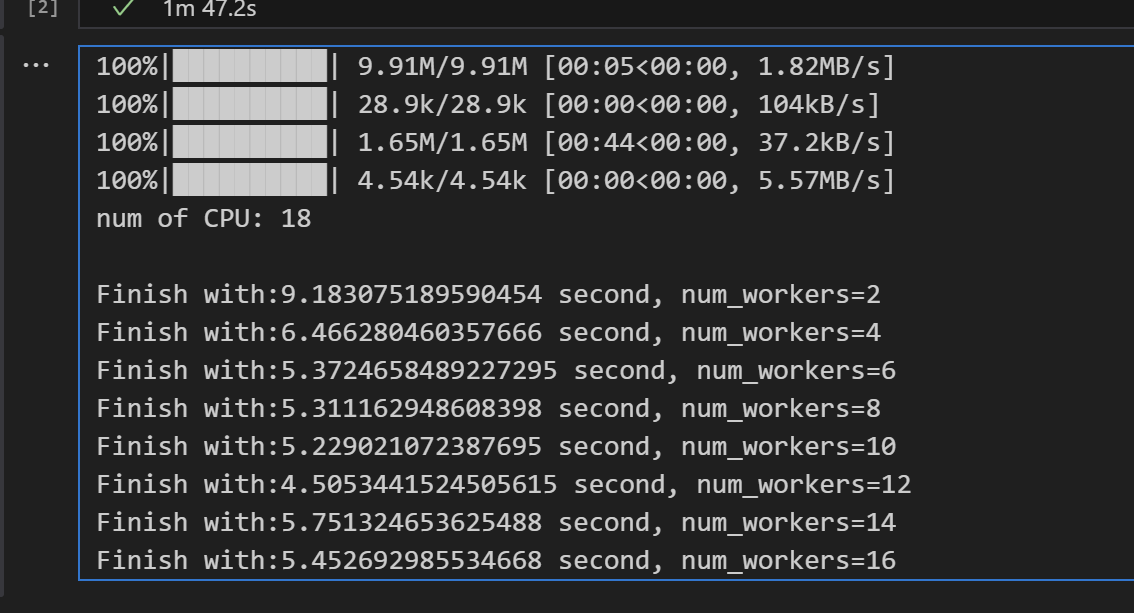Viewport: 1134px width, 613px height.
Task: Click the 'num of CPU: 18' line
Action: point(204,218)
